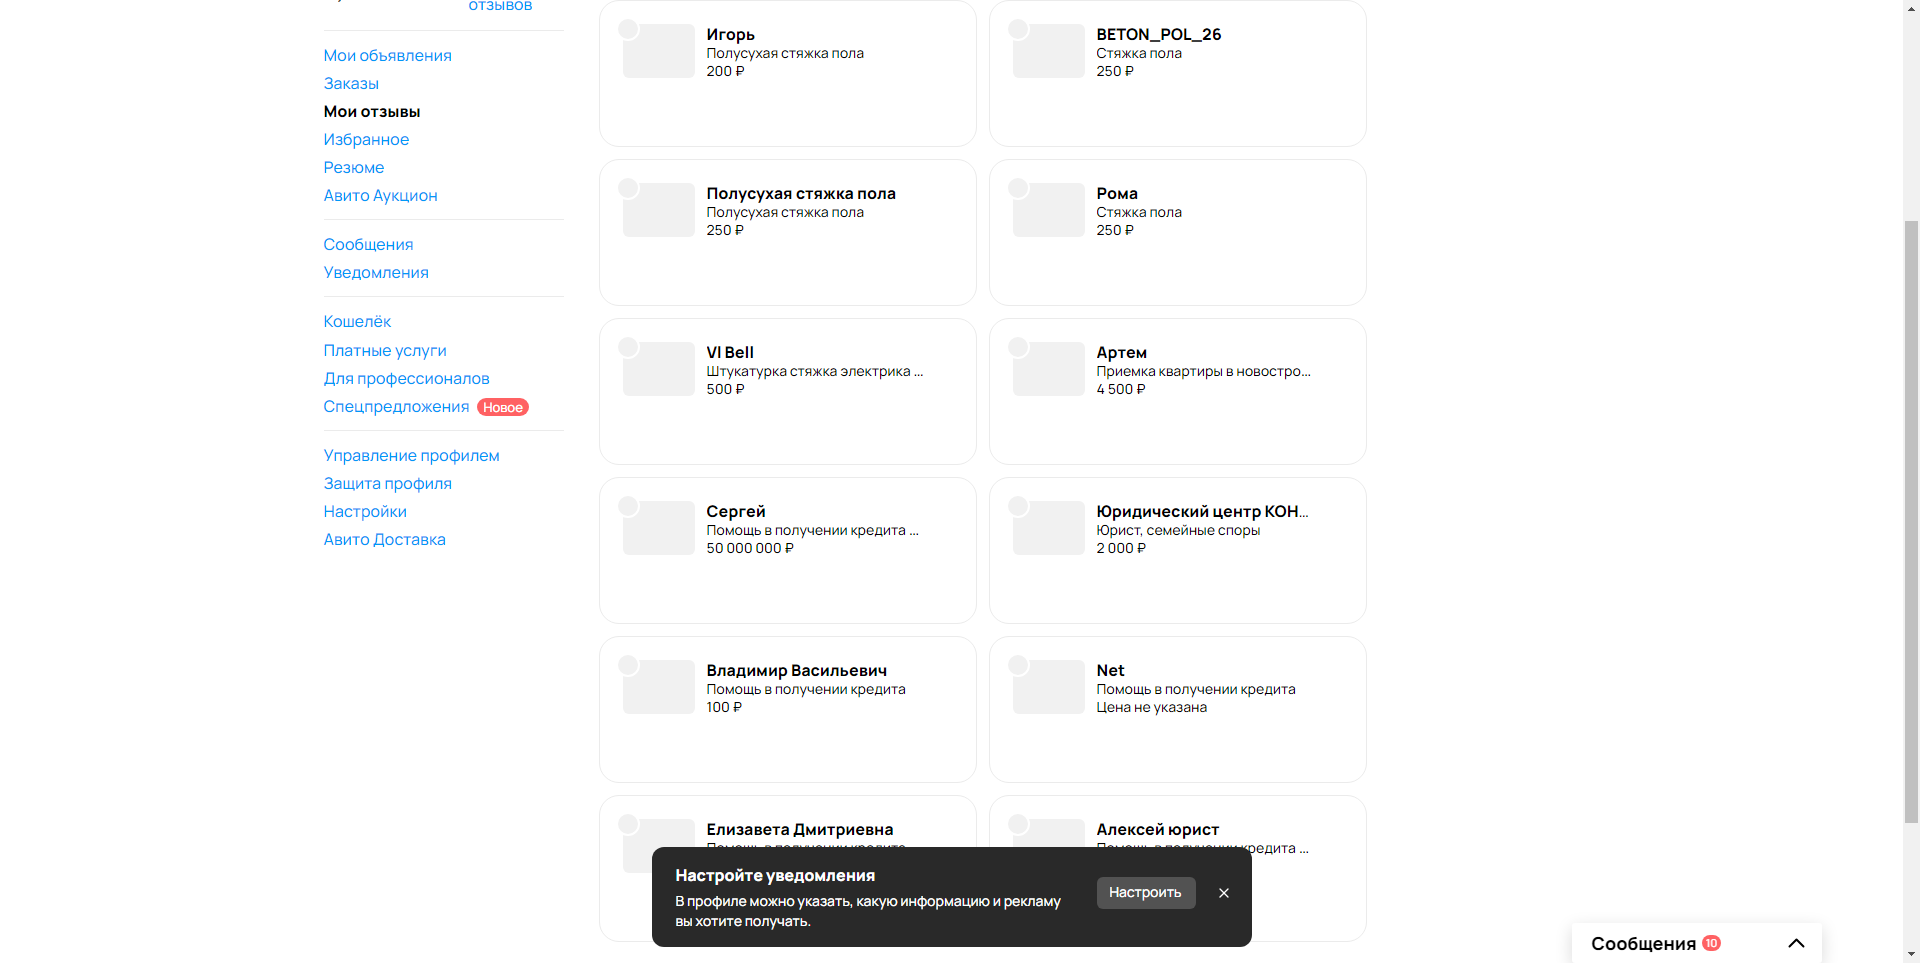The image size is (1920, 963).
Task: Go to Избранное section
Action: pyautogui.click(x=366, y=140)
